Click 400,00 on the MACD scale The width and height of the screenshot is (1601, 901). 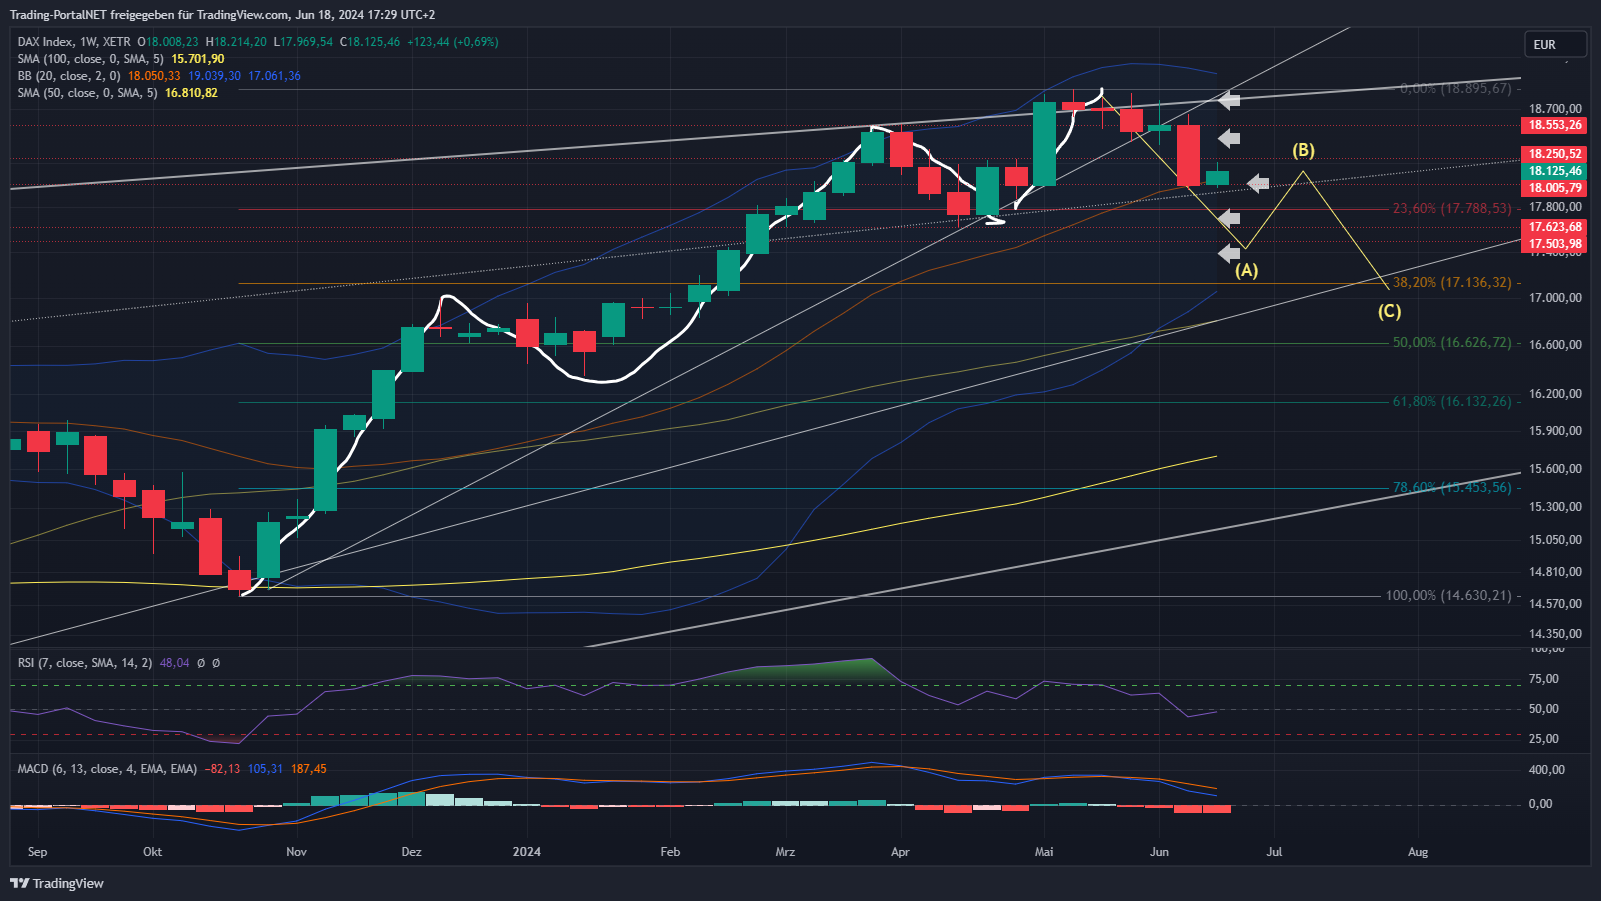[x=1547, y=770]
